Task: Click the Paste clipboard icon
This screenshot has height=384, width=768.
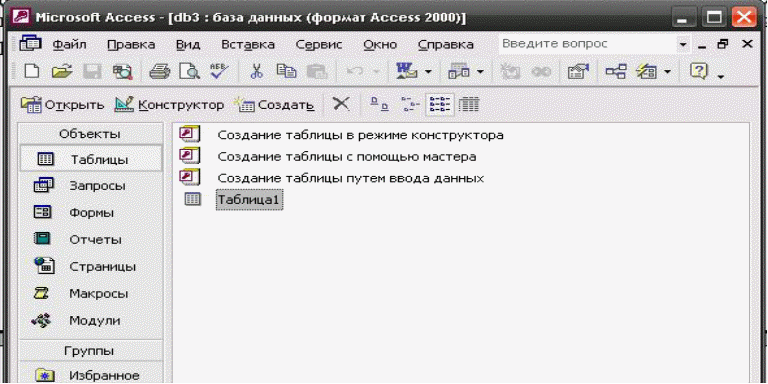Action: tap(316, 72)
